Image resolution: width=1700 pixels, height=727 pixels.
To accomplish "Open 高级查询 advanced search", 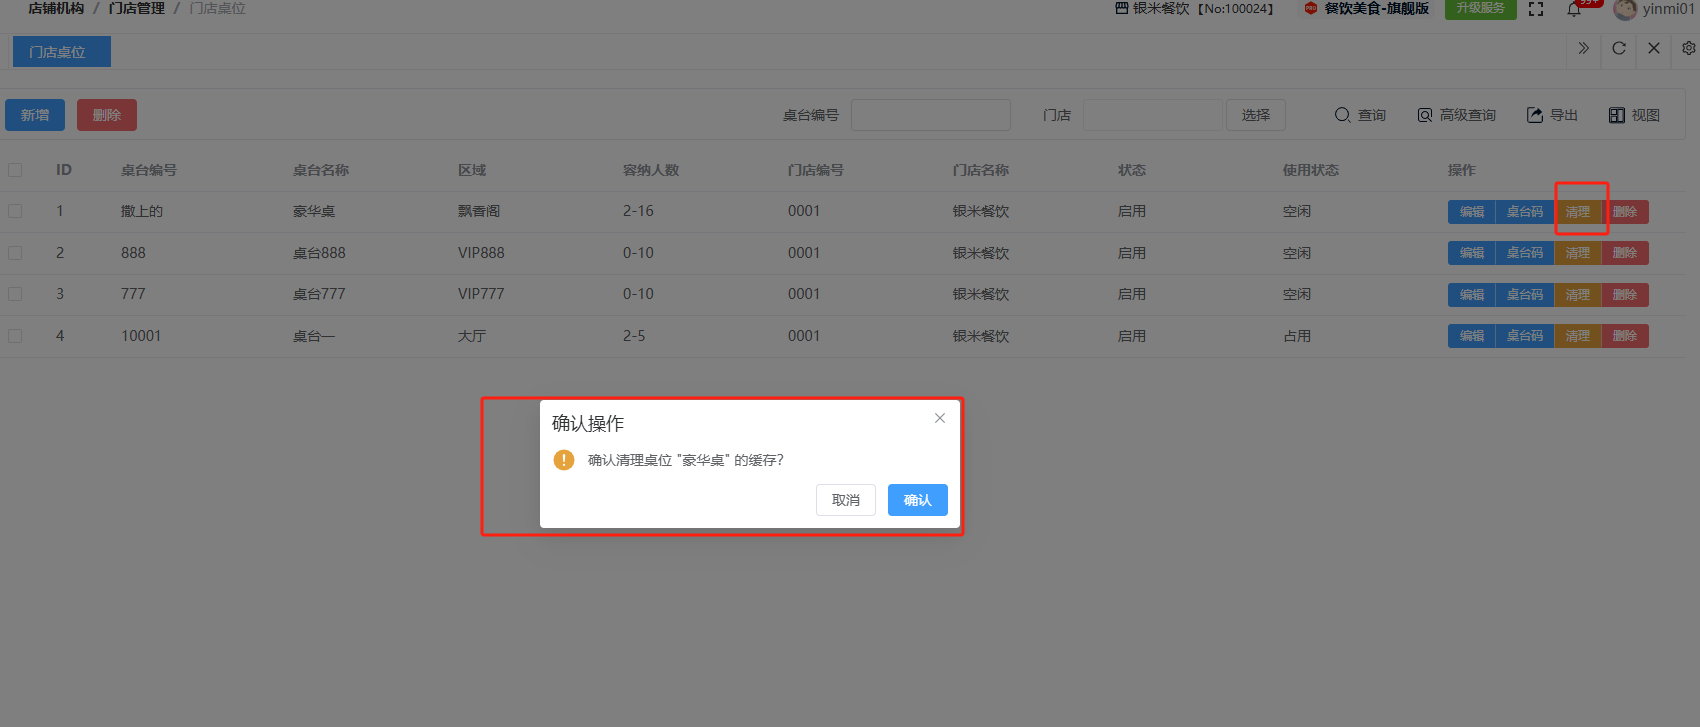I will [1456, 115].
